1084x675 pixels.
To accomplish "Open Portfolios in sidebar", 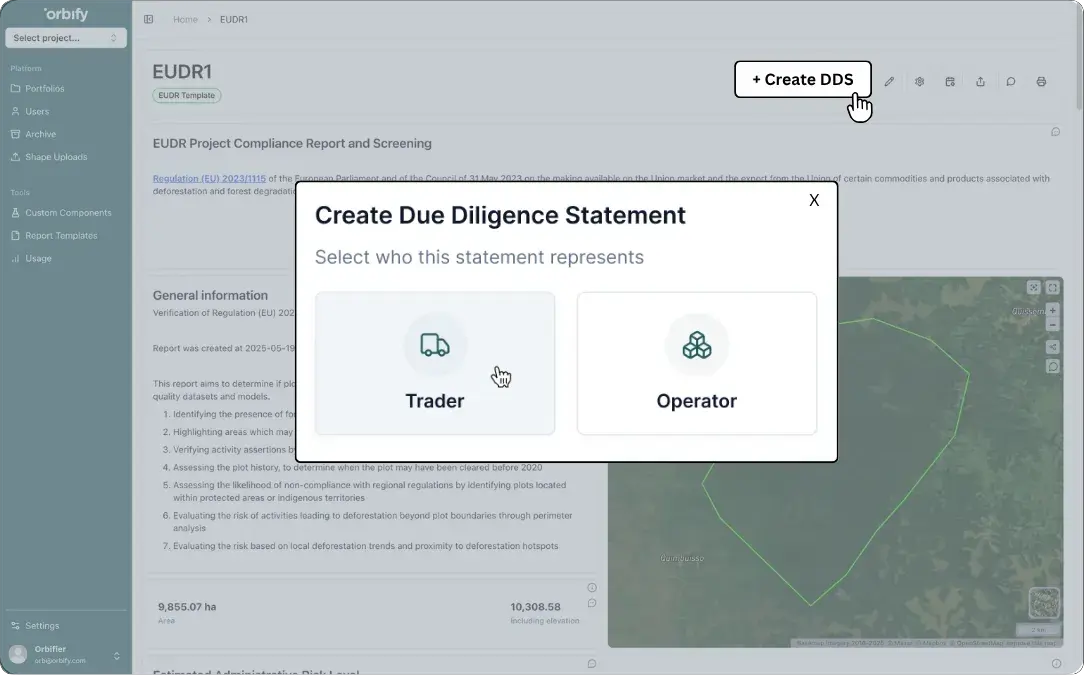I will pos(44,89).
